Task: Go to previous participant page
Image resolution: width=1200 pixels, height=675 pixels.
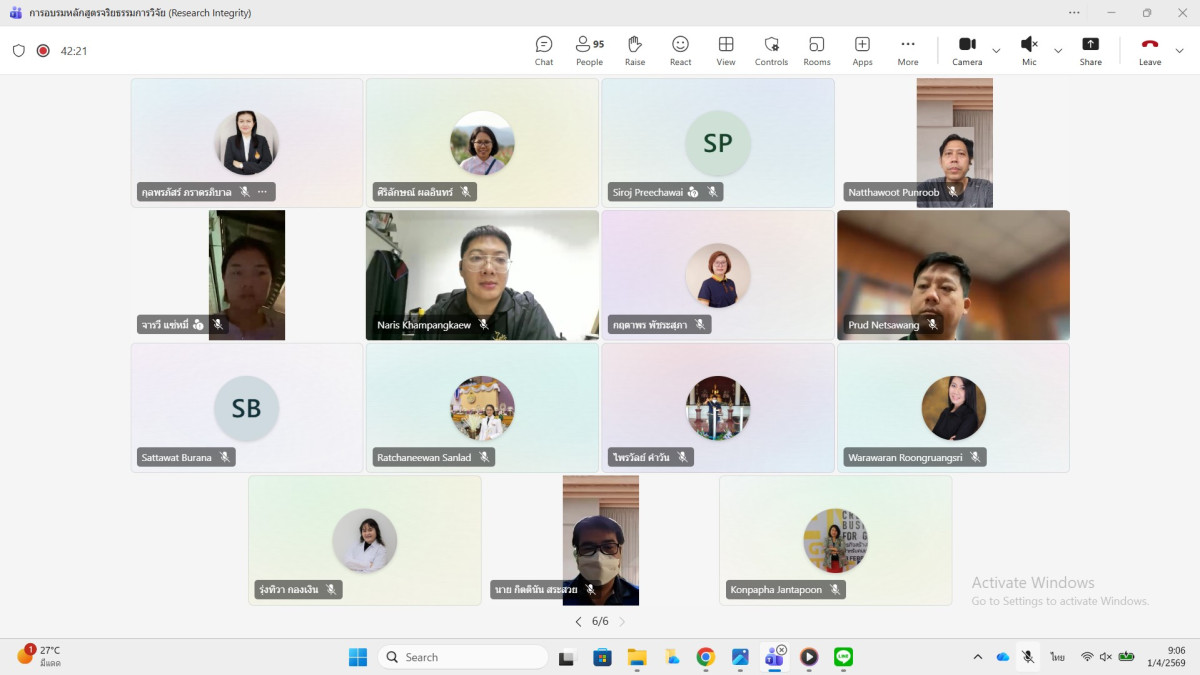Action: pyautogui.click(x=578, y=622)
